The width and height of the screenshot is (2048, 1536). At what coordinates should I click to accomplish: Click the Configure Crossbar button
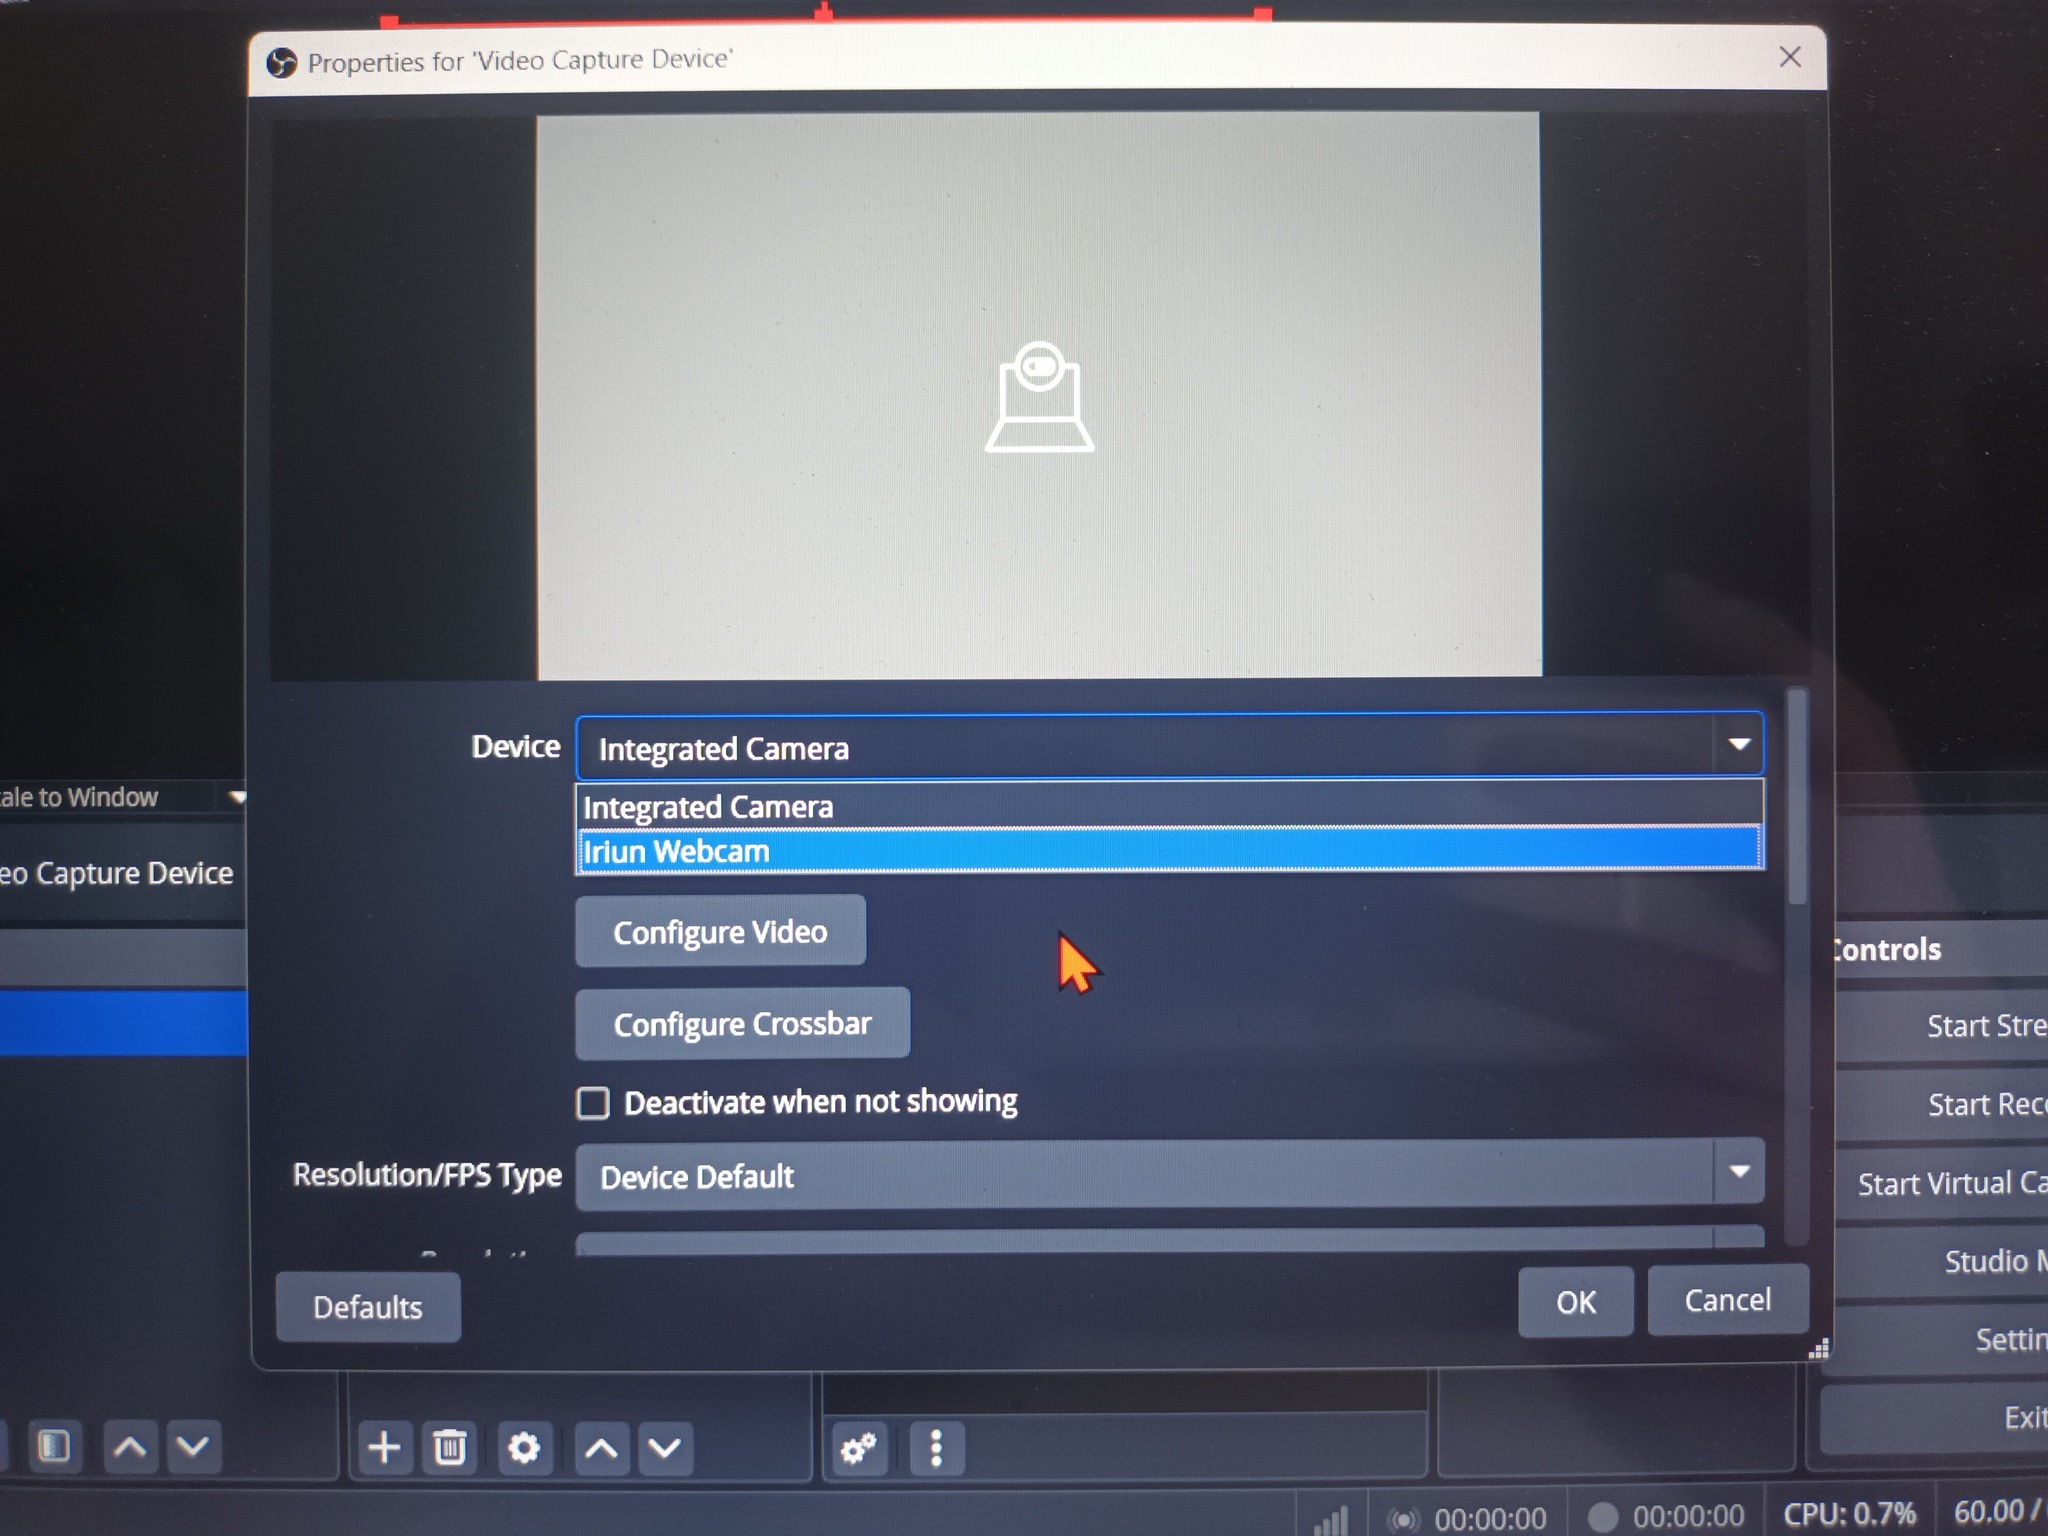tap(742, 1024)
